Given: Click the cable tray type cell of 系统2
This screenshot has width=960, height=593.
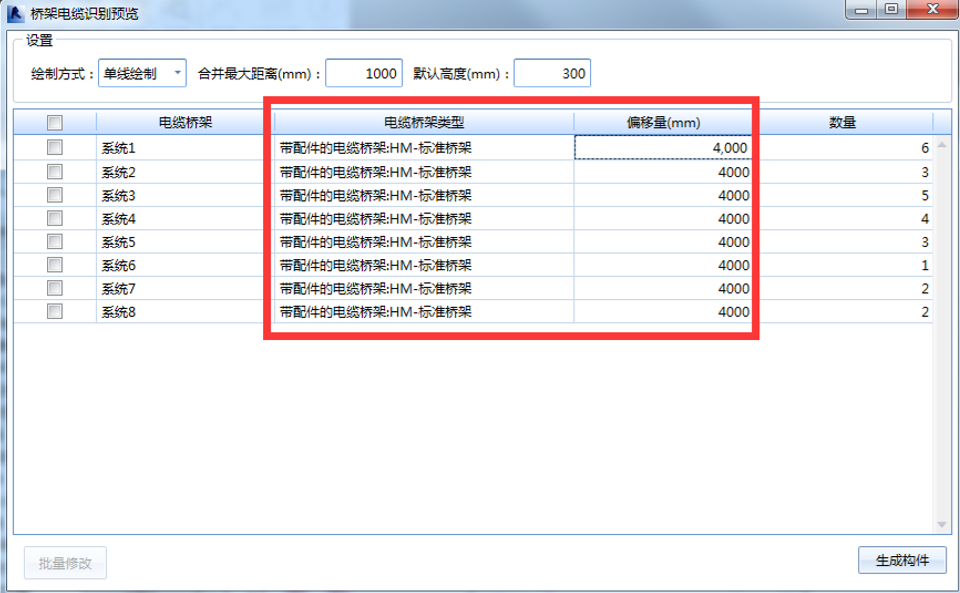Looking at the screenshot, I should 424,172.
